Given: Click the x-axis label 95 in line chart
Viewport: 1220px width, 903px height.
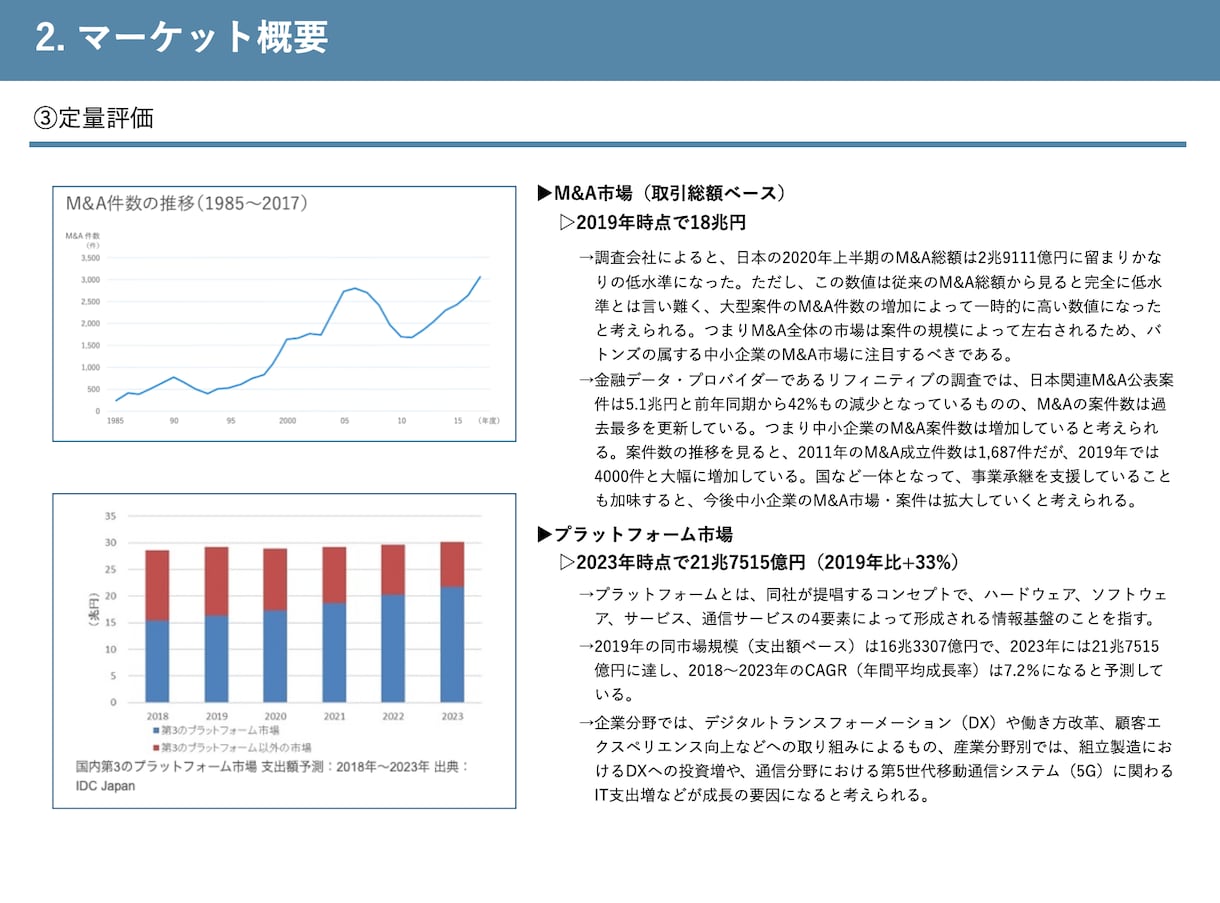Looking at the screenshot, I should (x=231, y=421).
